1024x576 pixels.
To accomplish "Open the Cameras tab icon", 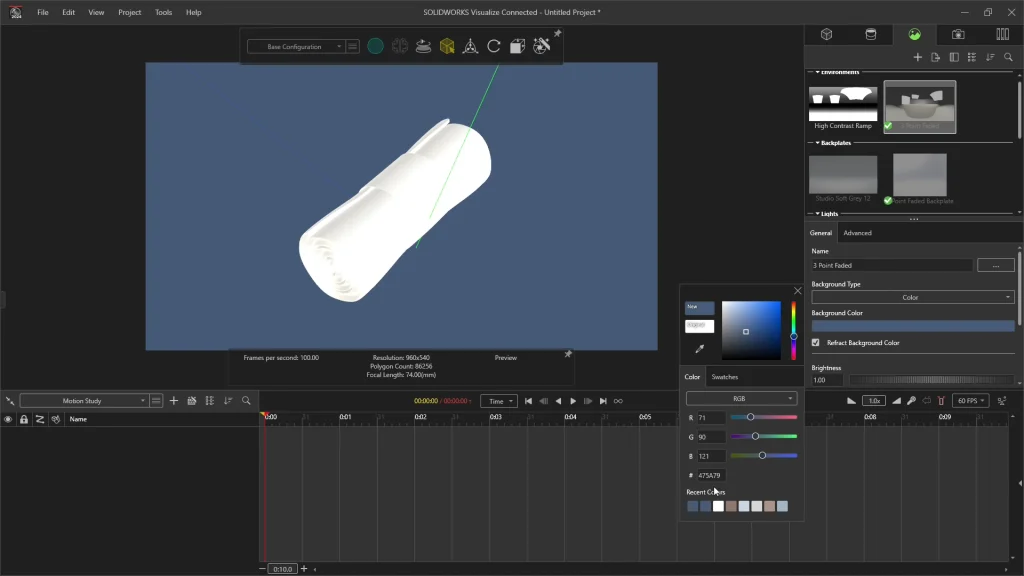I will 958,34.
